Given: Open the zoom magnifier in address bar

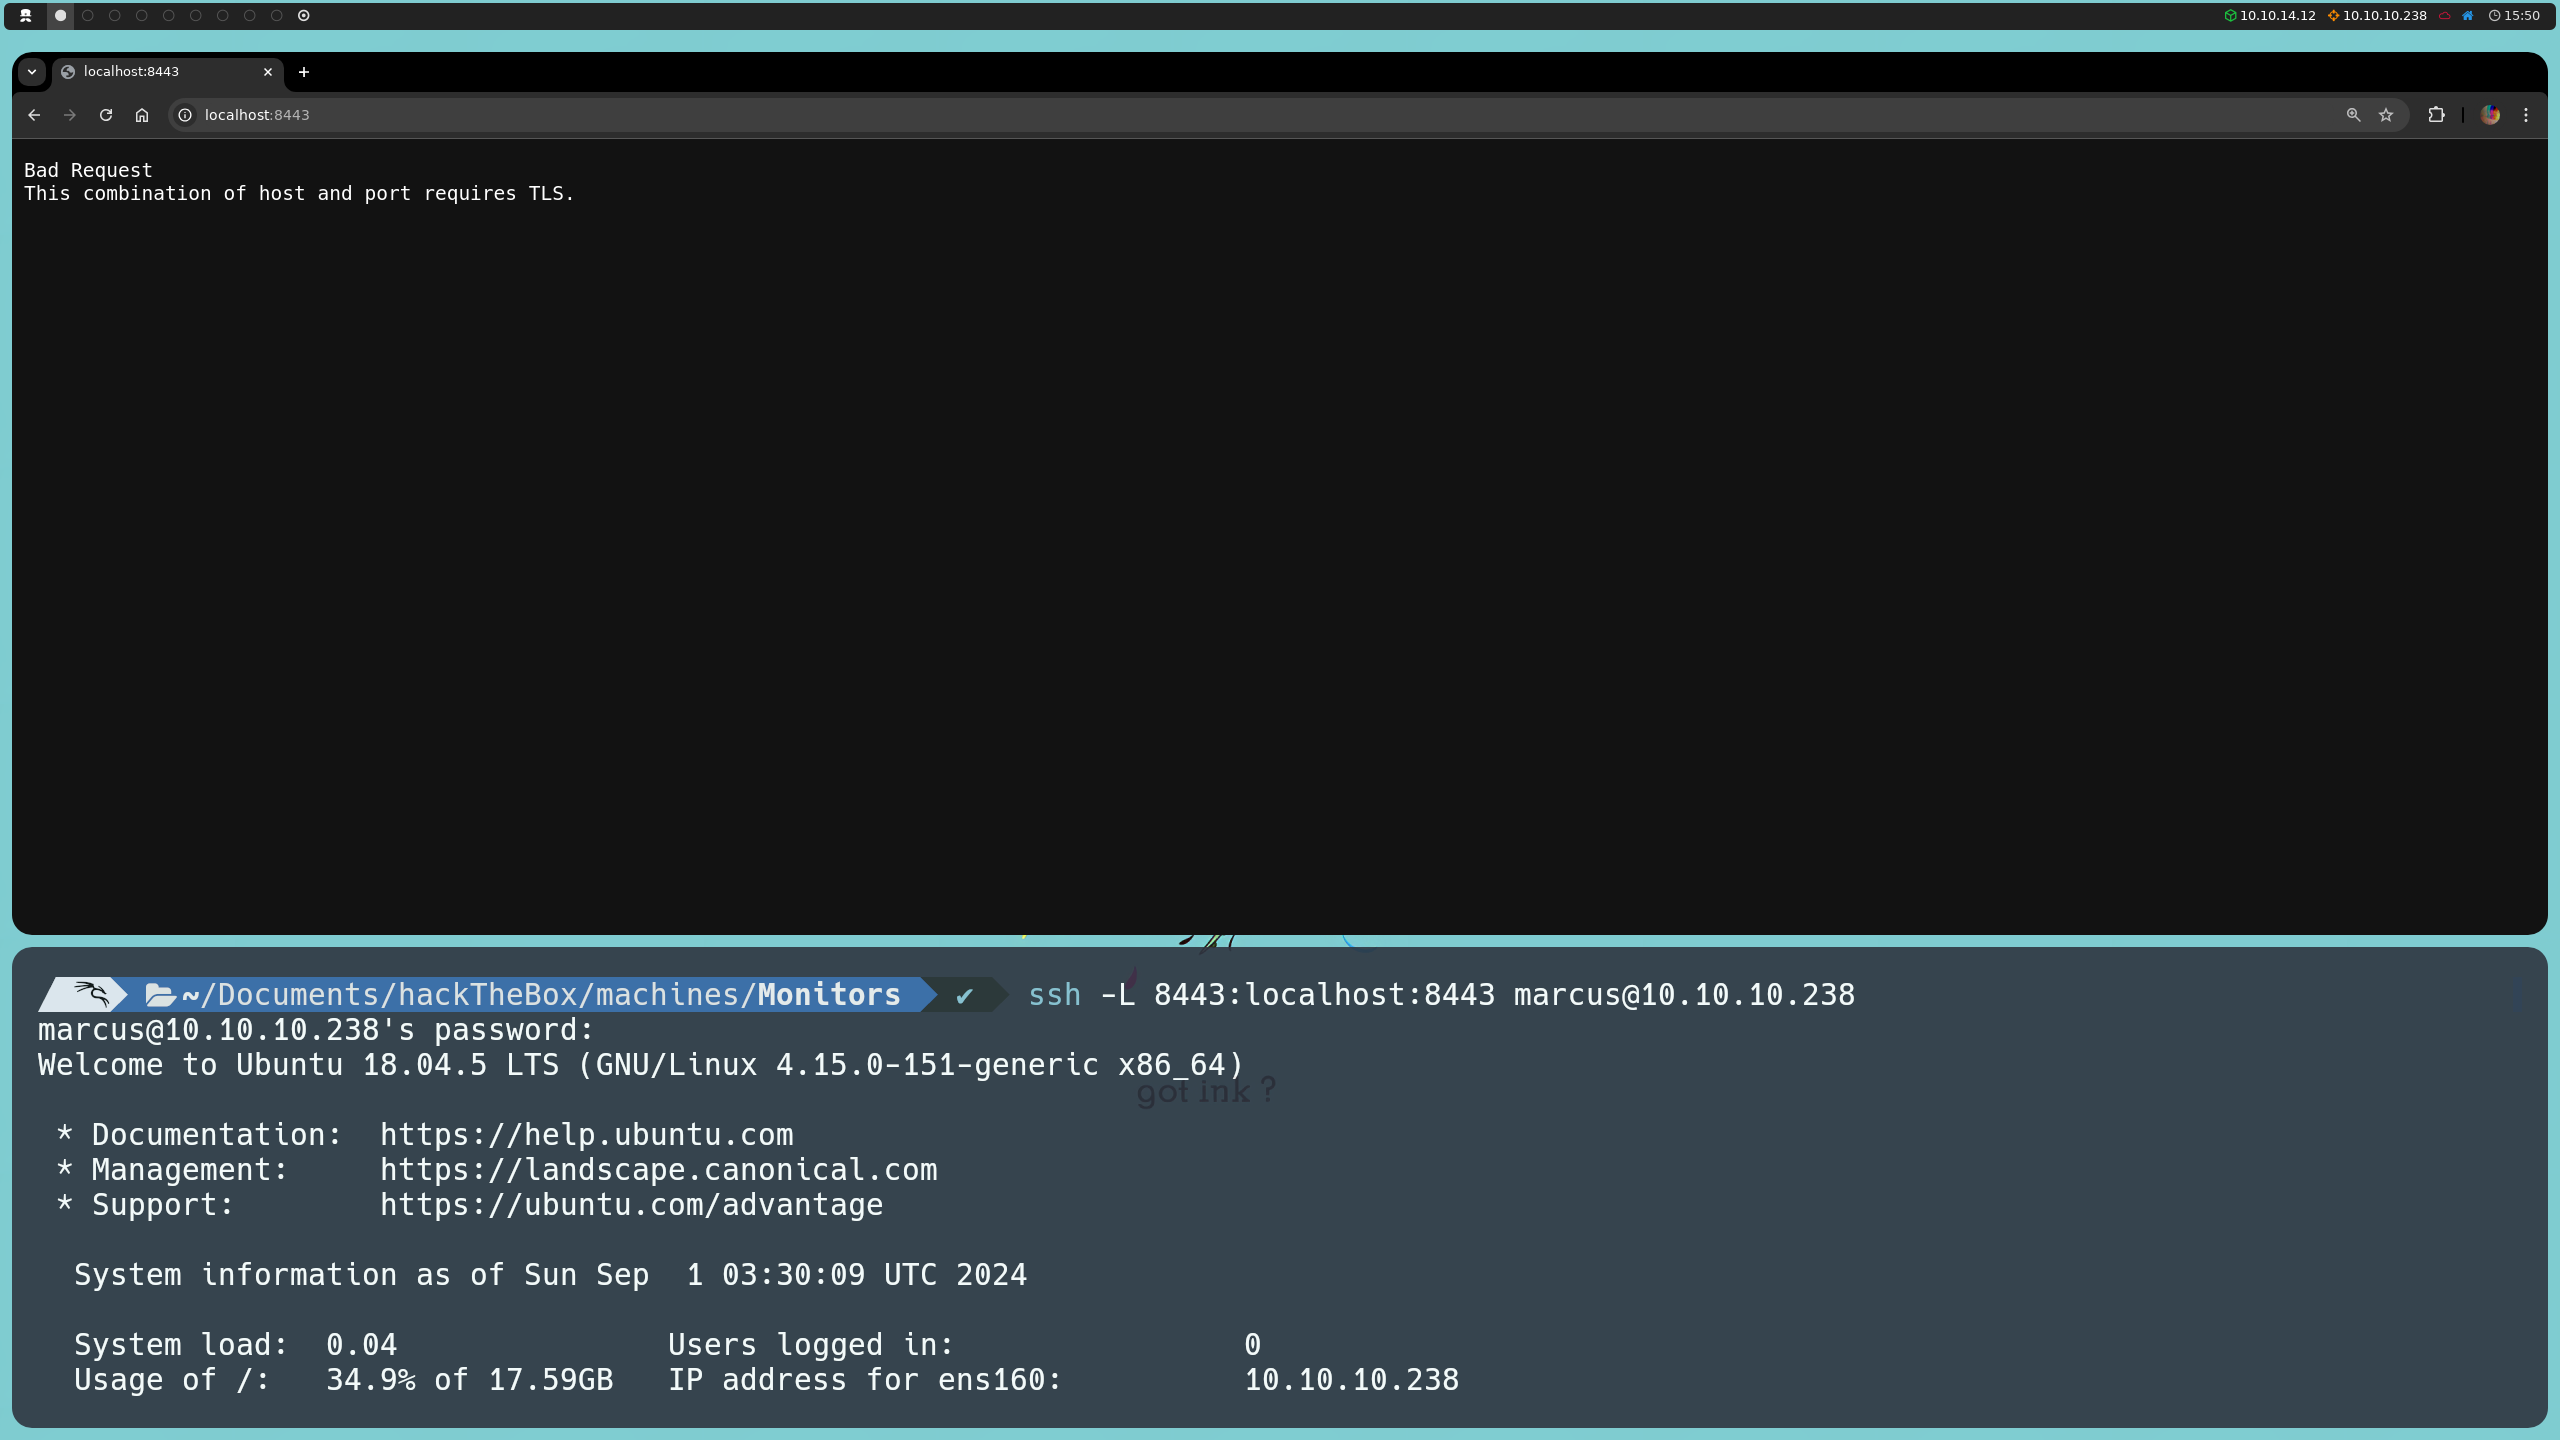Looking at the screenshot, I should tap(2353, 115).
